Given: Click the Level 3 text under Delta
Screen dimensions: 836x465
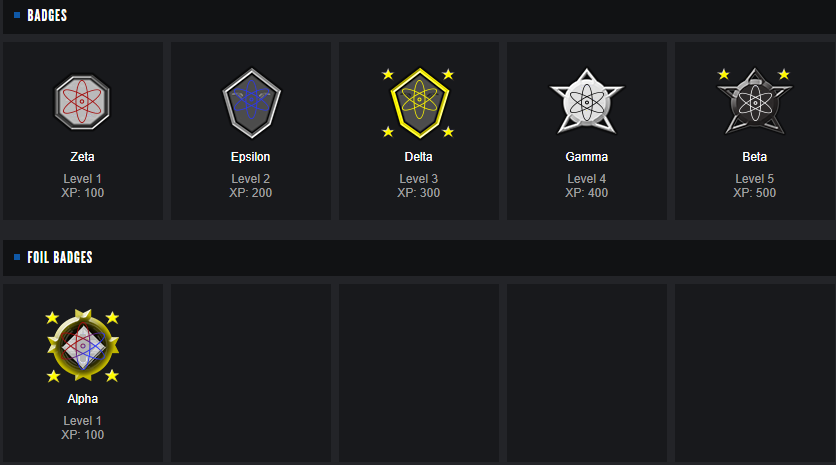Looking at the screenshot, I should pos(418,179).
